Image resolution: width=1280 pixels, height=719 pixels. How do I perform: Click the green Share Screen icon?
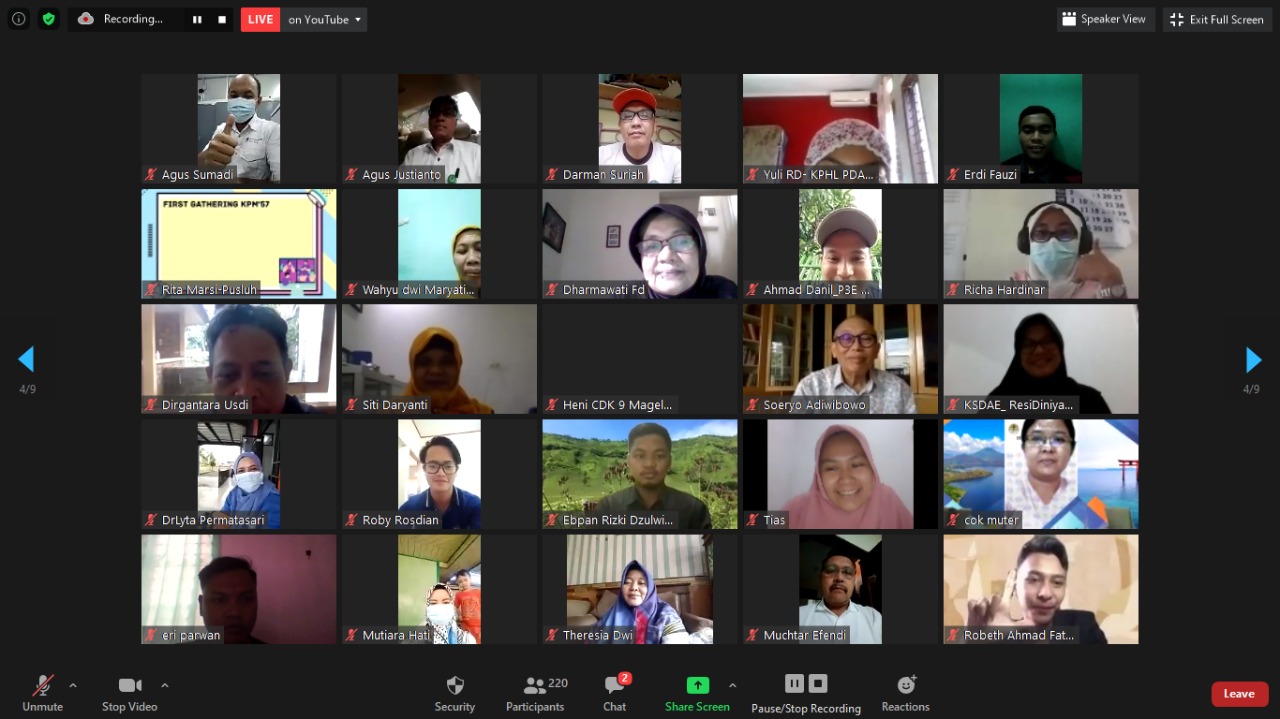[697, 686]
